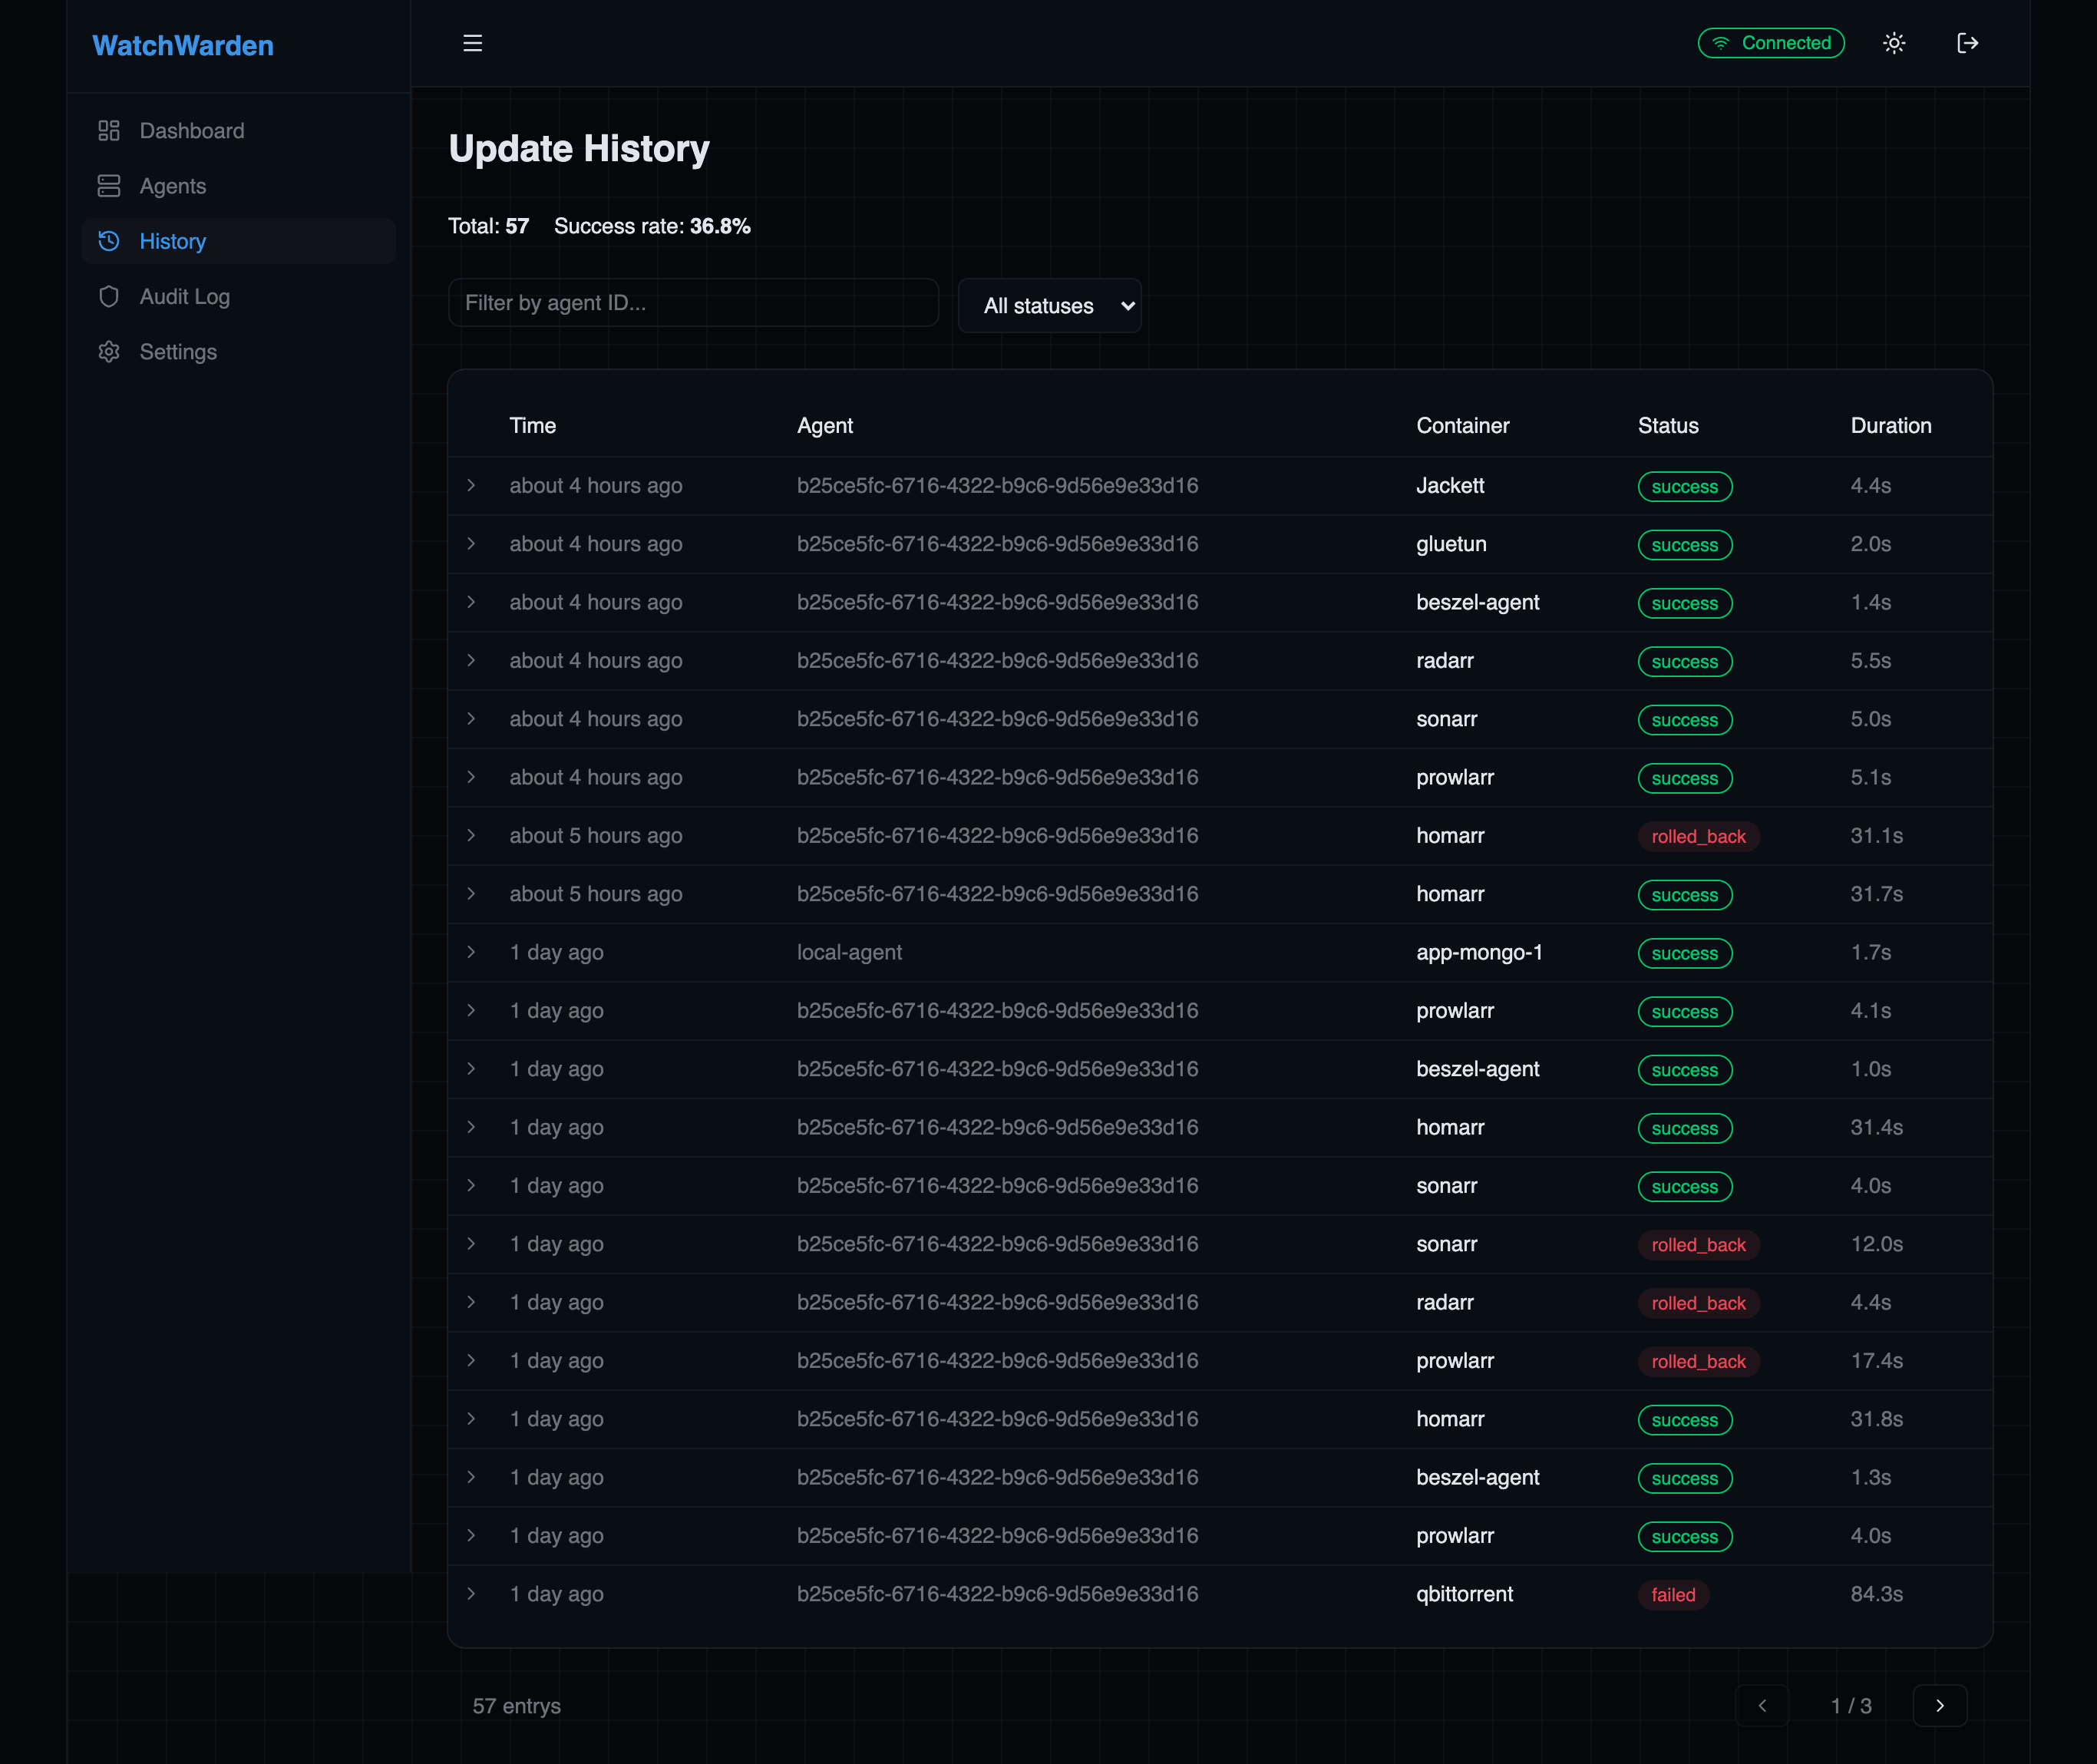The width and height of the screenshot is (2097, 1764).
Task: Click the History clock icon
Action: click(109, 241)
